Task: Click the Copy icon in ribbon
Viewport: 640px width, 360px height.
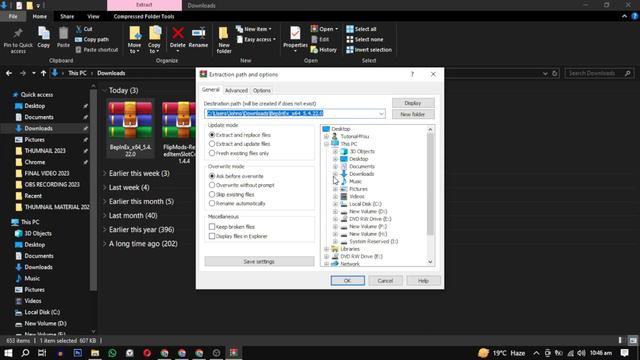Action: (x=43, y=34)
